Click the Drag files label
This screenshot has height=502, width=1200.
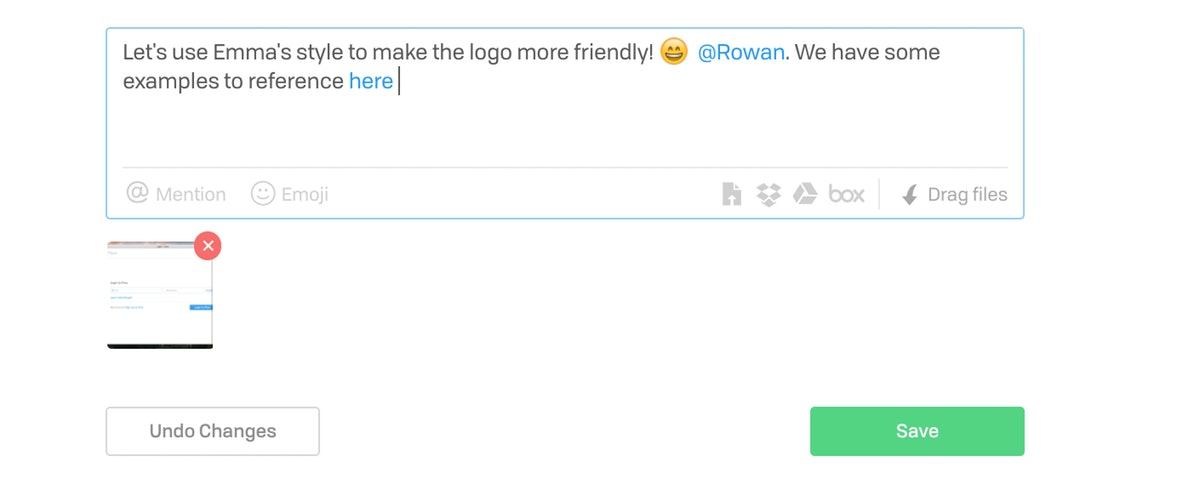(968, 194)
